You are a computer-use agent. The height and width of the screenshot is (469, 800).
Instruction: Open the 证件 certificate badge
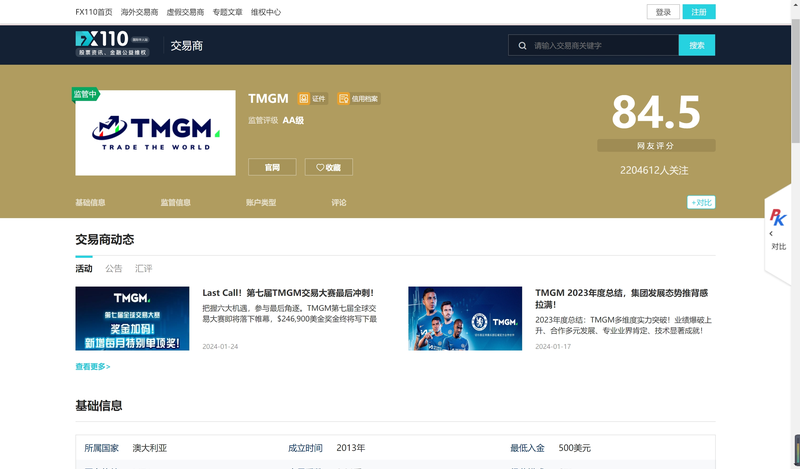pos(312,98)
